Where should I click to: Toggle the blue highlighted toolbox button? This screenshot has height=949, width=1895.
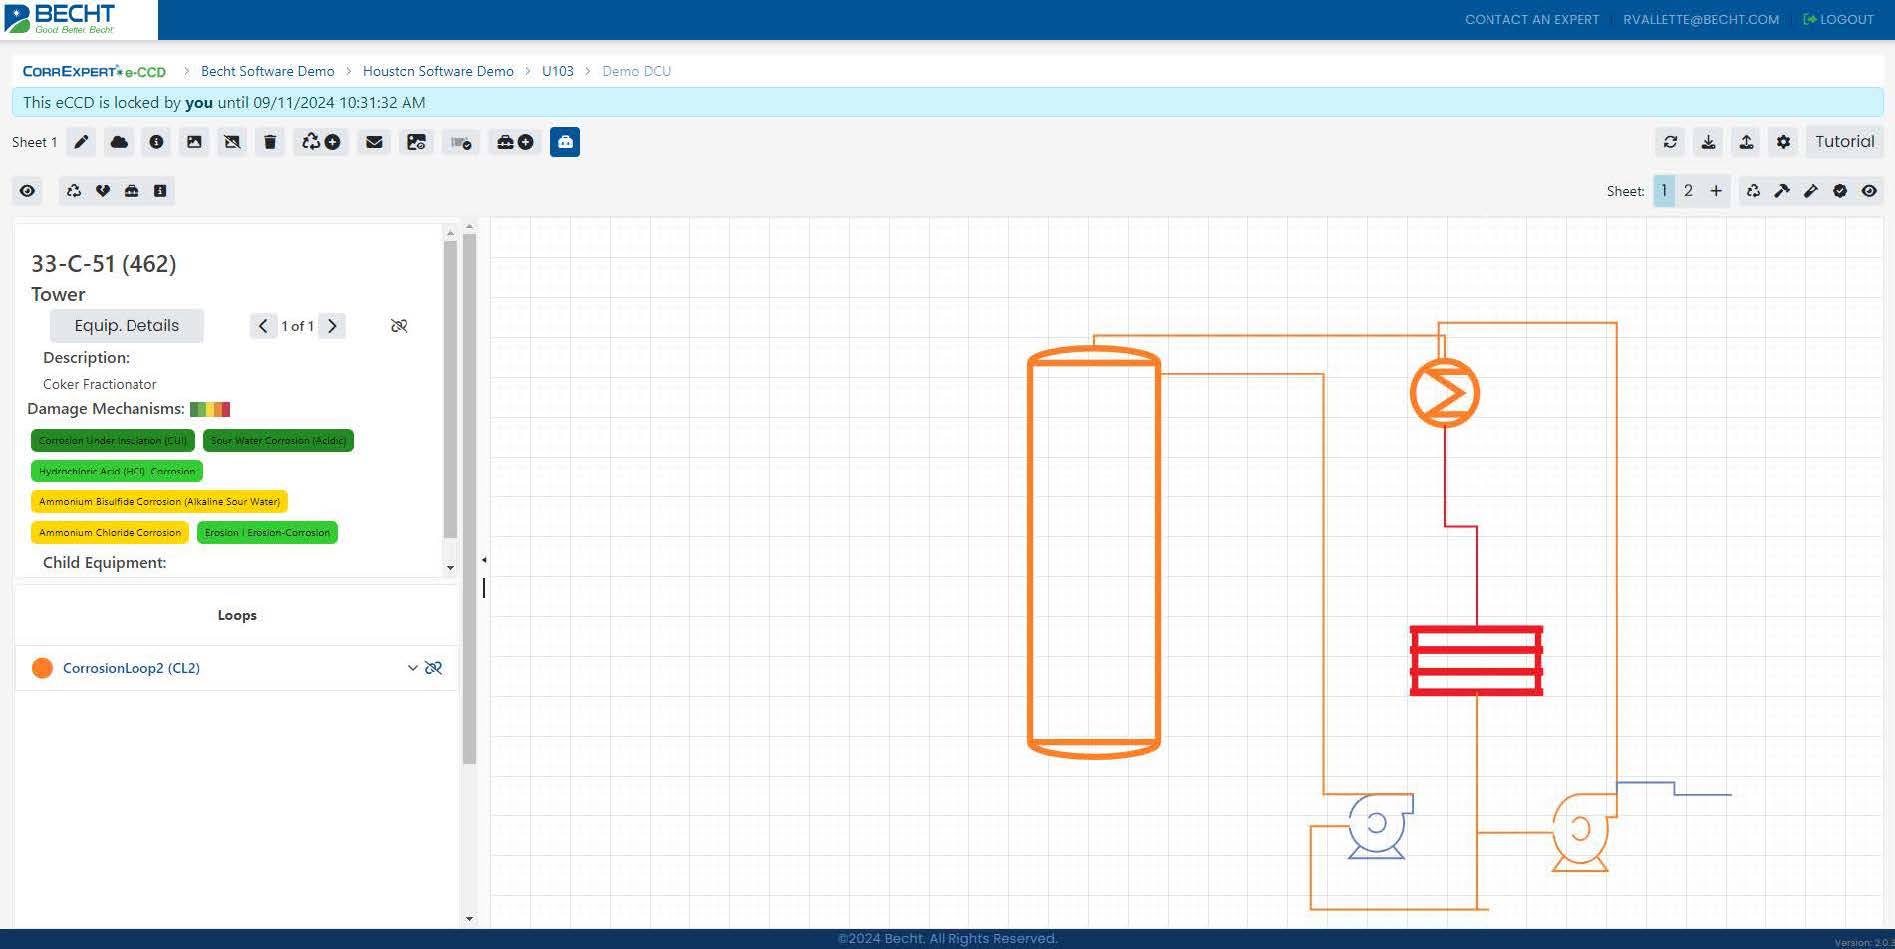565,142
